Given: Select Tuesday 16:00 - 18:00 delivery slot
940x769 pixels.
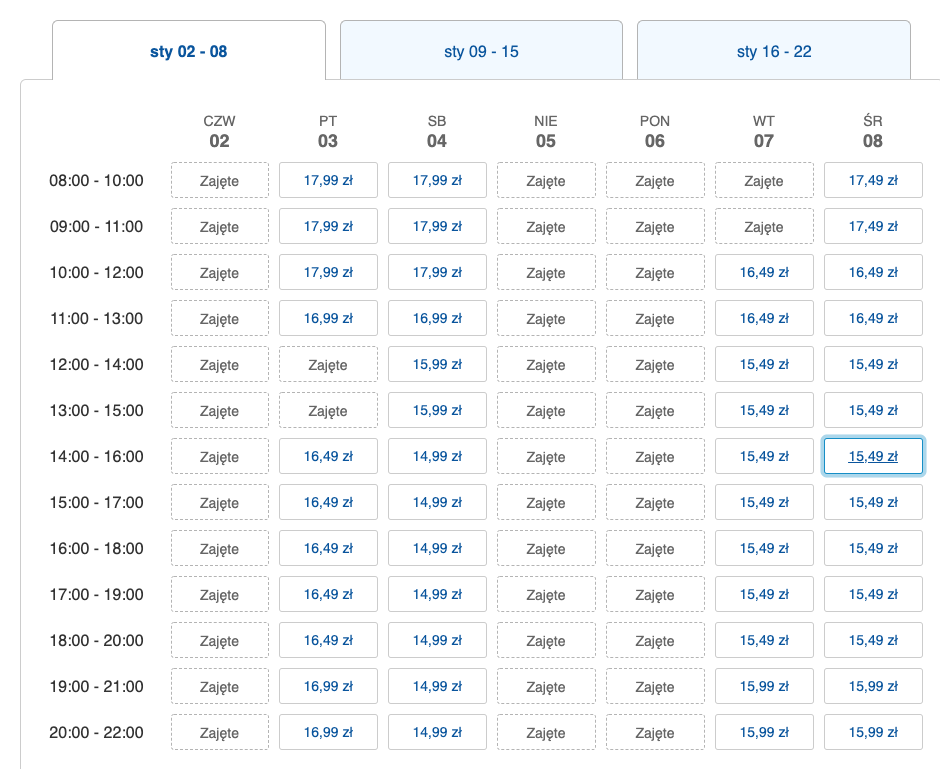Looking at the screenshot, I should point(764,549).
